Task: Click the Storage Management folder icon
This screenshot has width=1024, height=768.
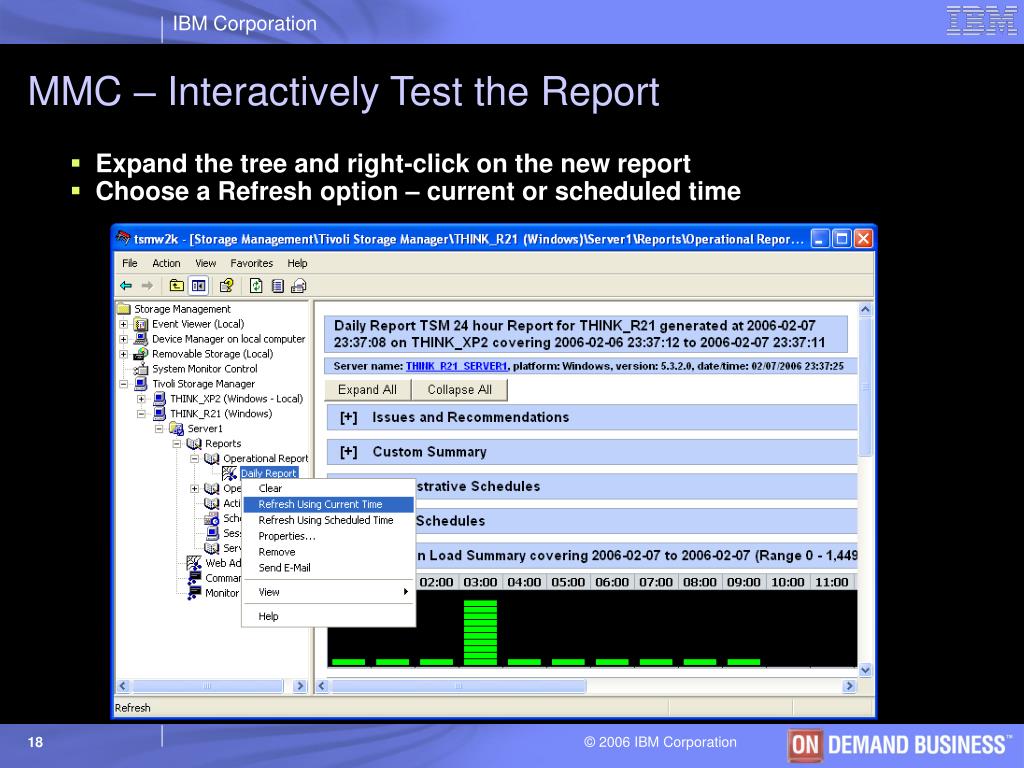Action: point(123,308)
